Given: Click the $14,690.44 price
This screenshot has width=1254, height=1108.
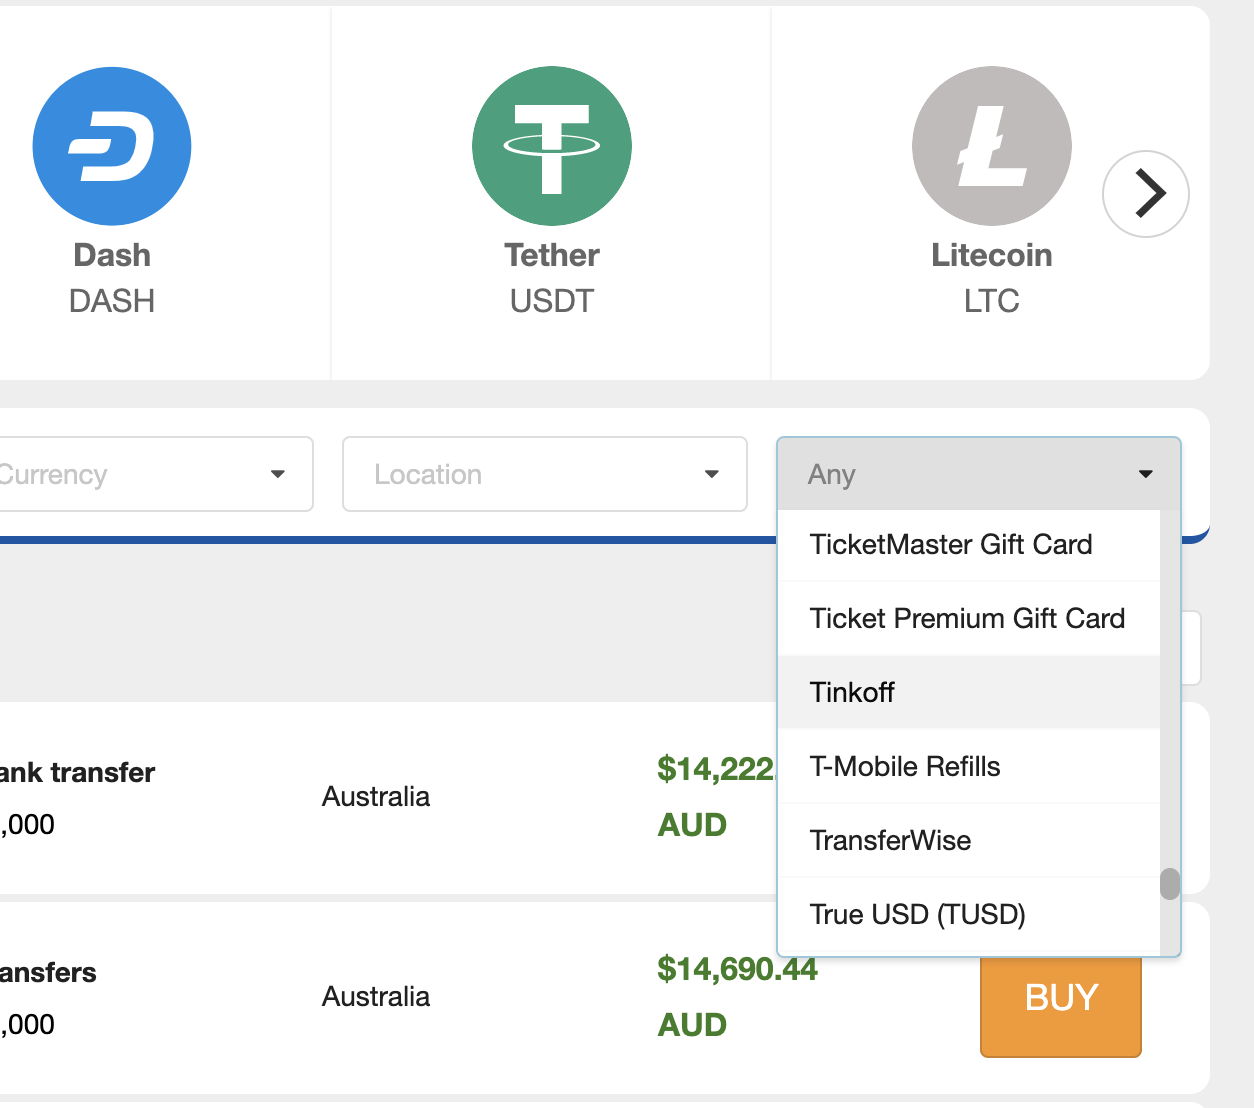Looking at the screenshot, I should click(737, 969).
